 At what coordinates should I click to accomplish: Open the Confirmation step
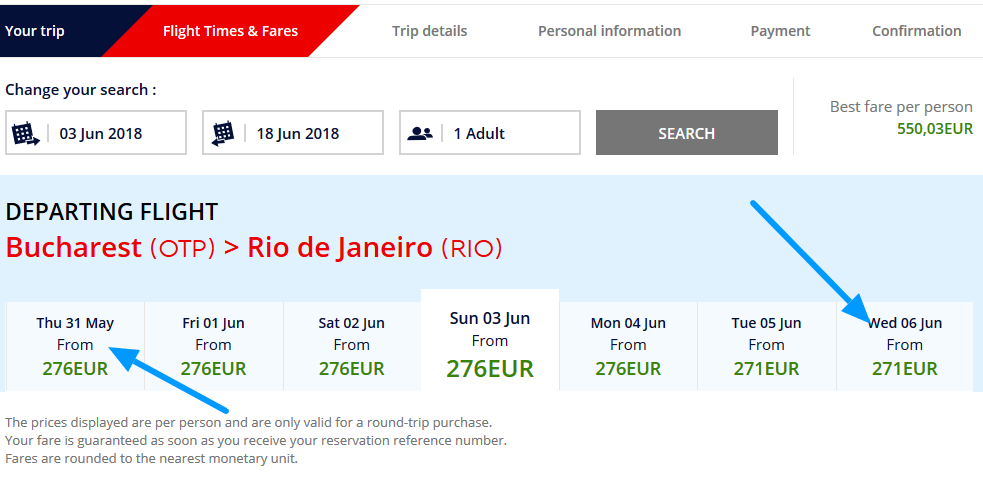tap(916, 31)
